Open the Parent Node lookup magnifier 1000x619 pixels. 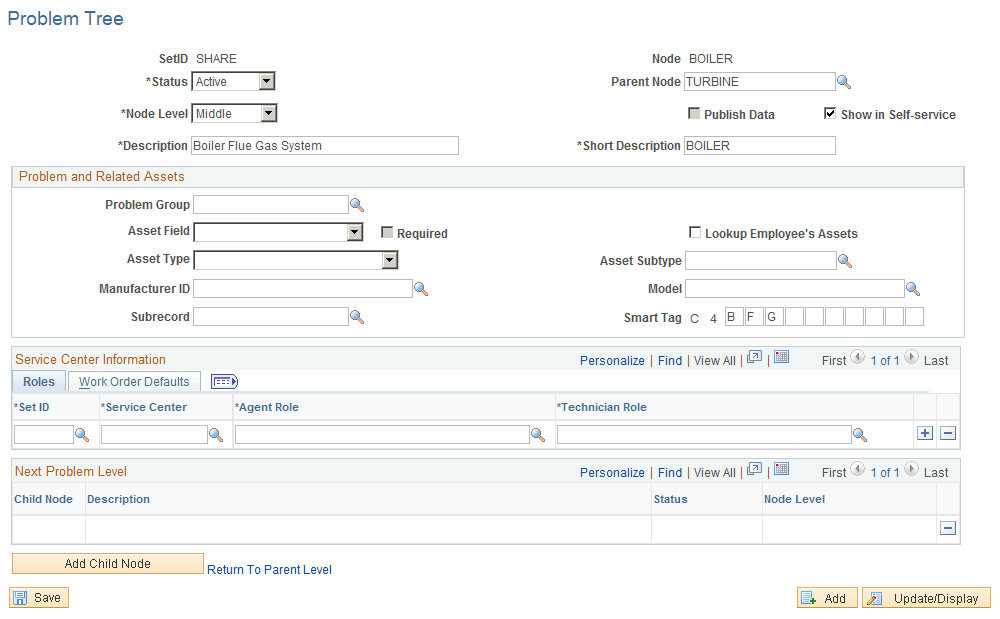pos(844,82)
